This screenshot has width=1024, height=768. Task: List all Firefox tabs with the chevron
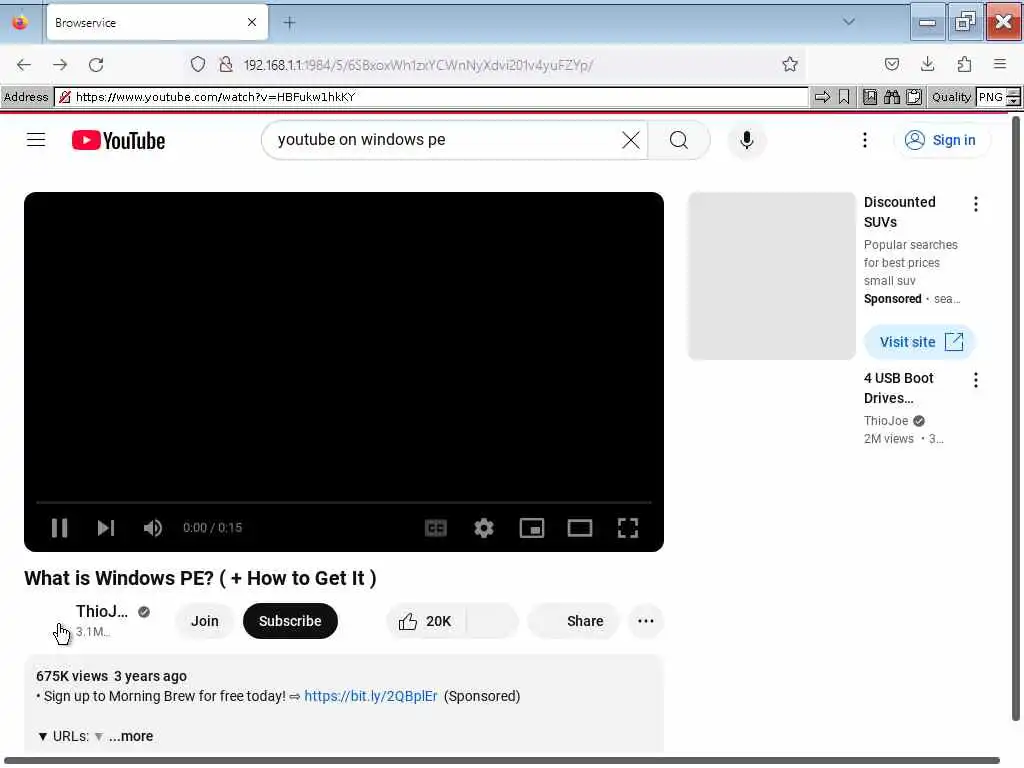[848, 22]
